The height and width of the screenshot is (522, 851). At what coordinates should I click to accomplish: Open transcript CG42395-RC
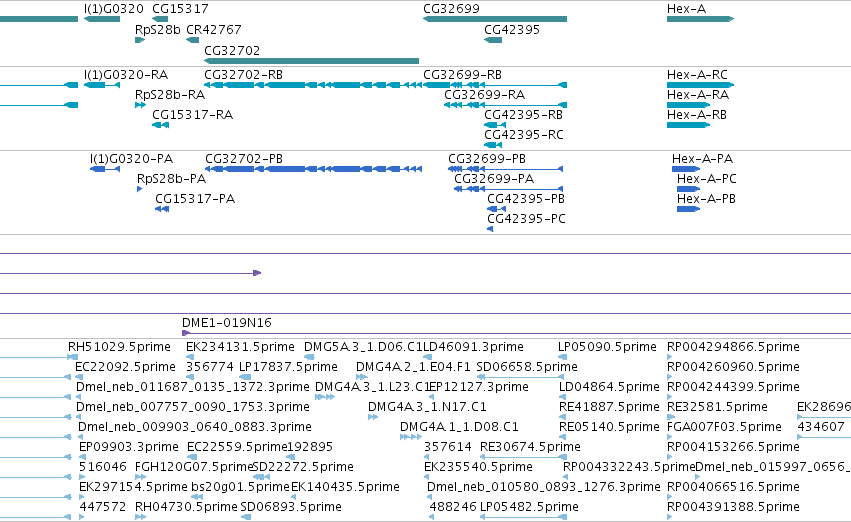(523, 135)
